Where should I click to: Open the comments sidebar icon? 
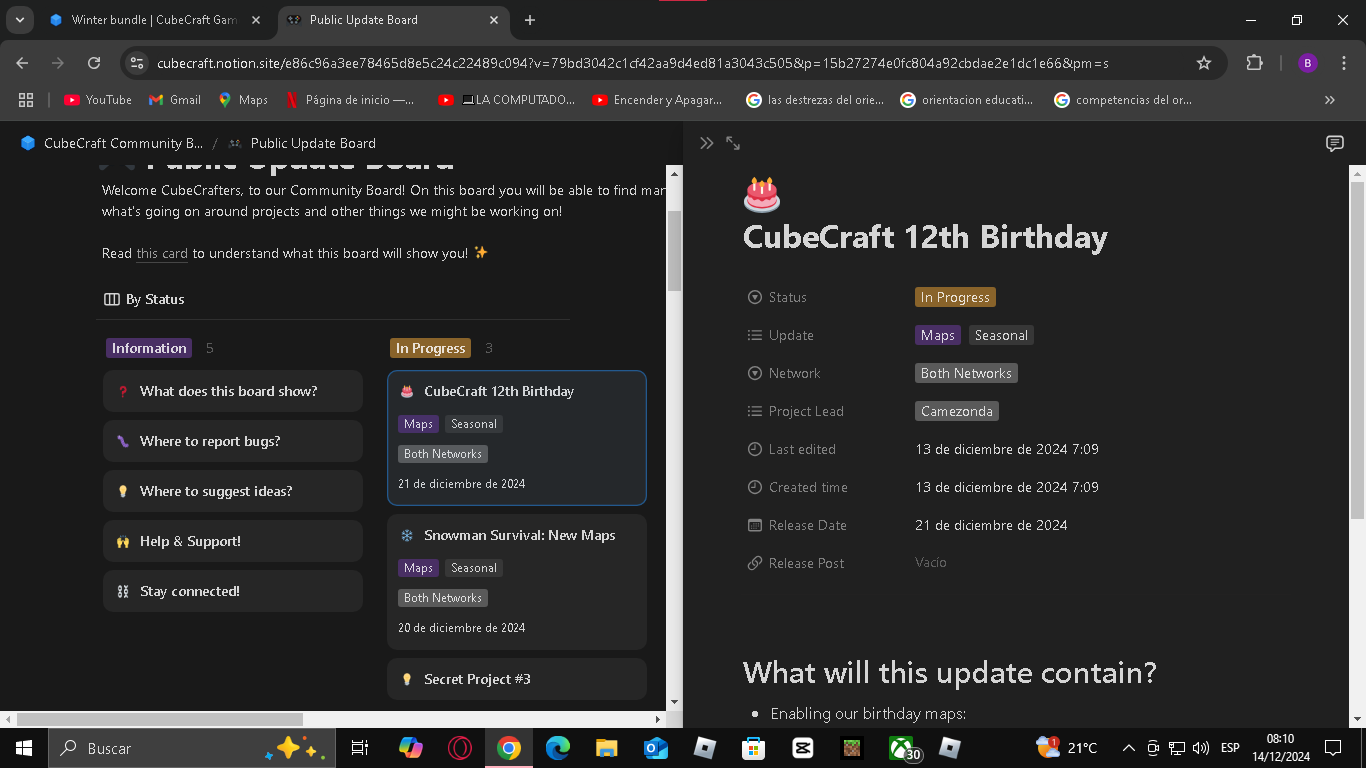click(x=1334, y=143)
